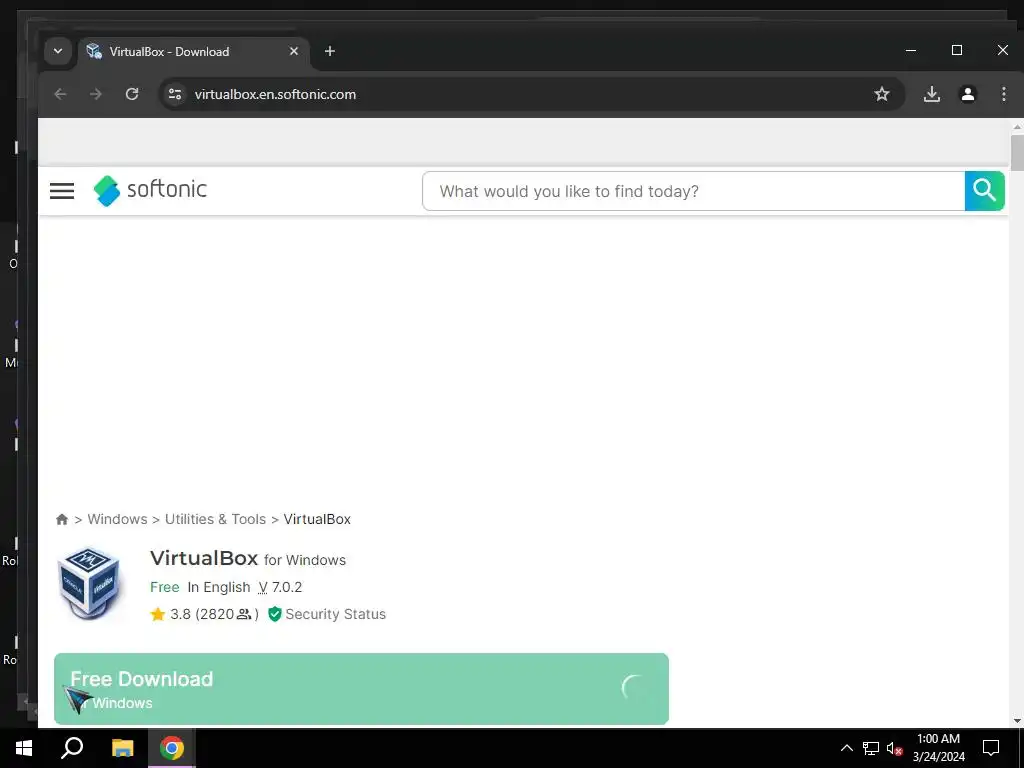Click the VirtualBox for Windows title
This screenshot has width=1024, height=768.
coord(248,559)
